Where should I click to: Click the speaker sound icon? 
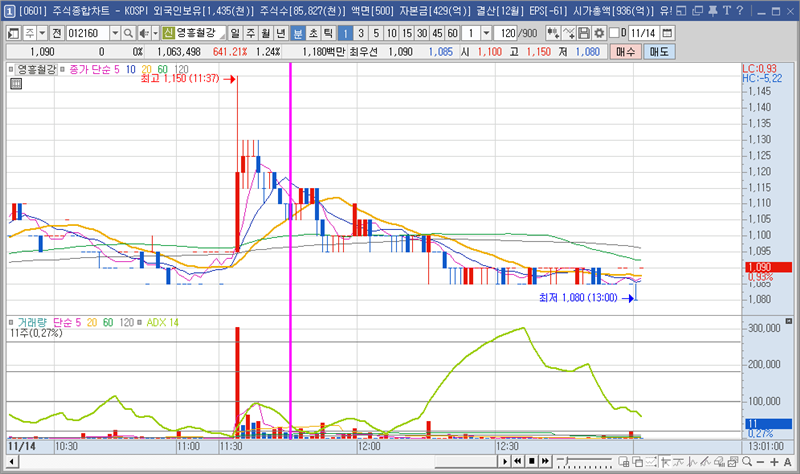(x=143, y=33)
